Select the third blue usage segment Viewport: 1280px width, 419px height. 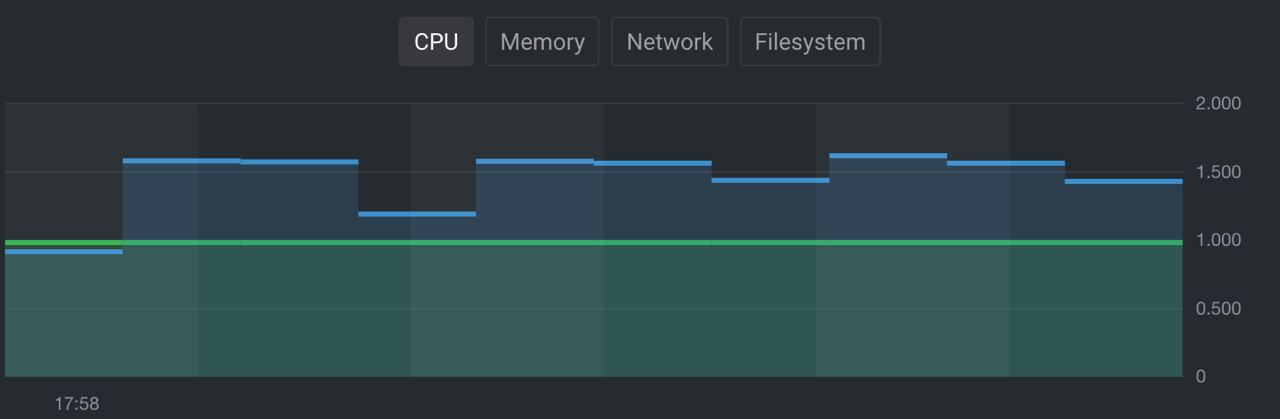(299, 161)
